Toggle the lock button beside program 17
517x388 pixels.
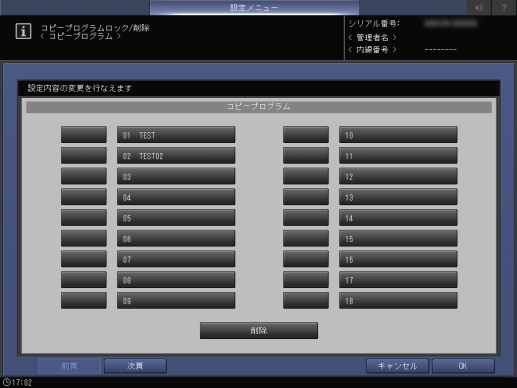click(306, 280)
